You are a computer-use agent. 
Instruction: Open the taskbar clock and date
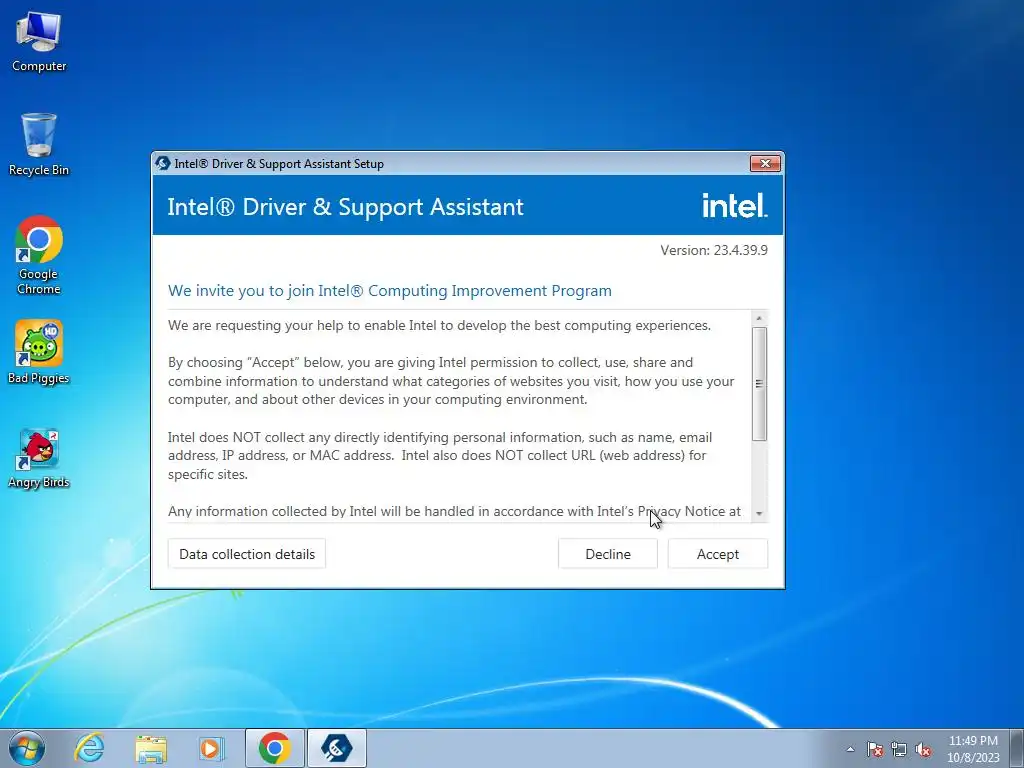[x=973, y=749]
